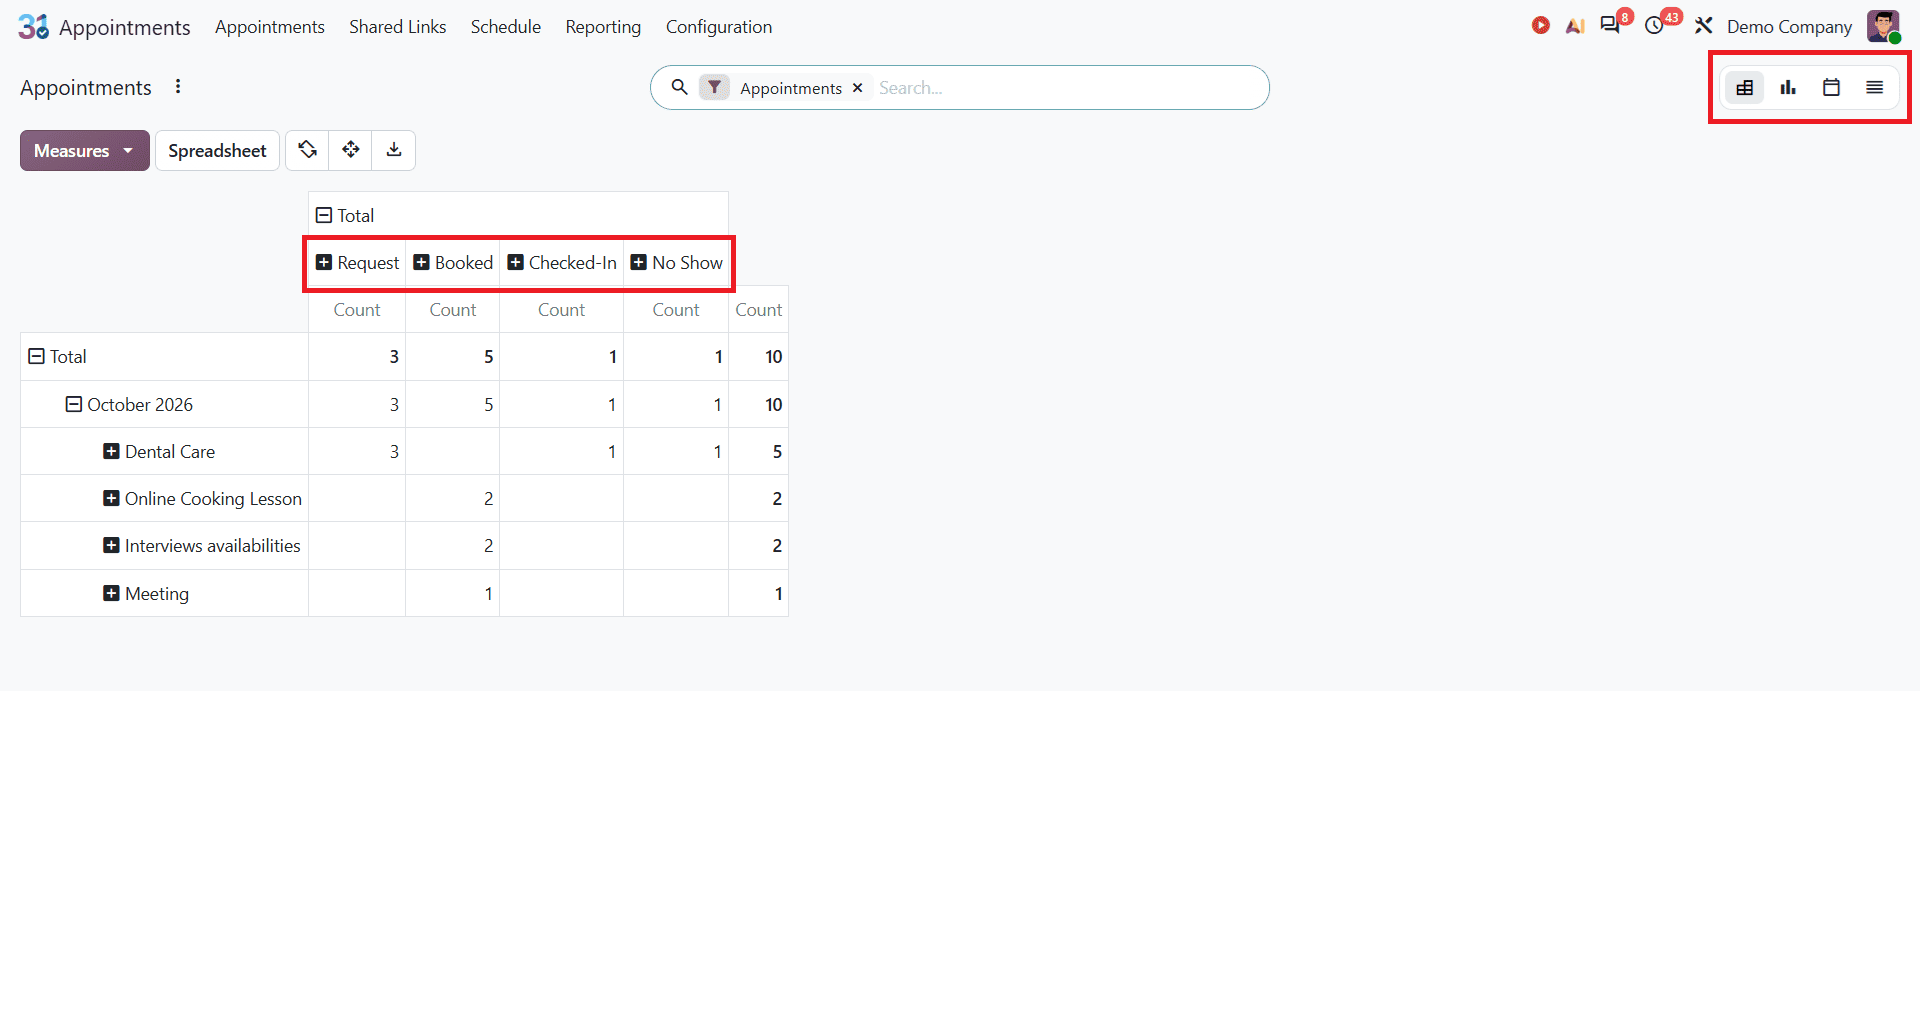Open the vertical dots actions menu
1920x1032 pixels.
coord(178,86)
